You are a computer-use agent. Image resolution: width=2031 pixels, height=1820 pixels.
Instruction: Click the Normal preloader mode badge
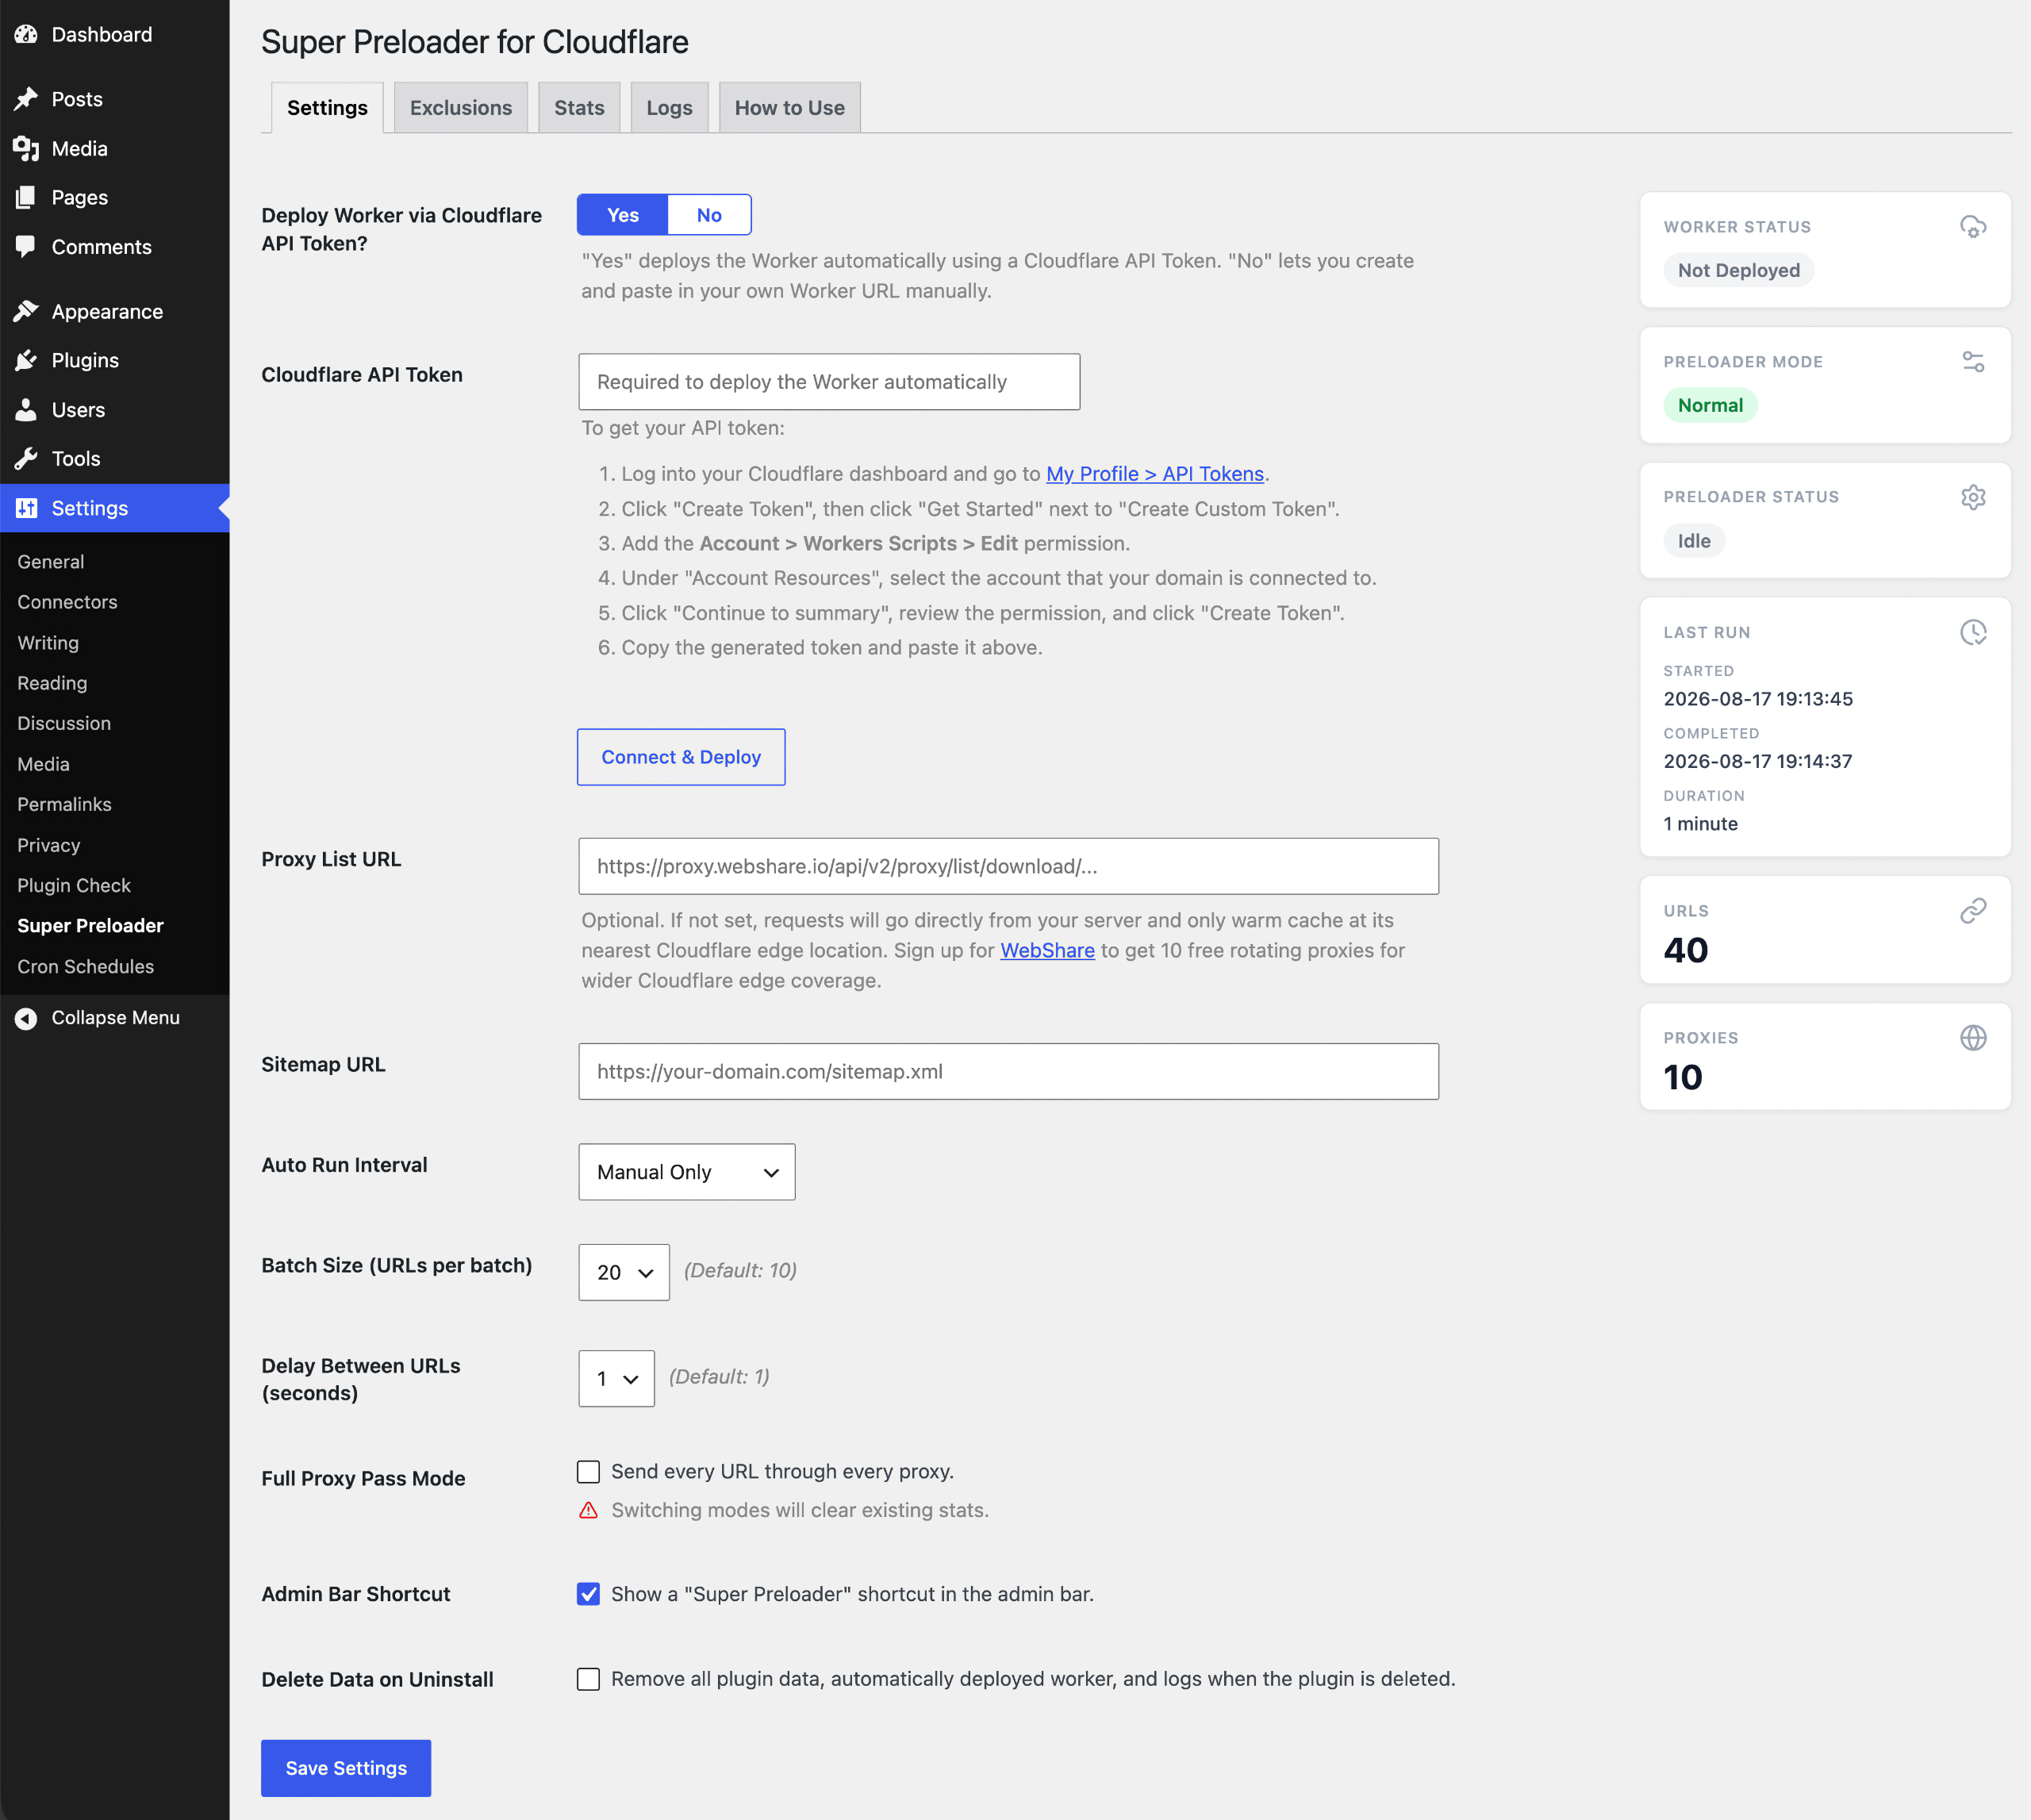click(x=1710, y=405)
